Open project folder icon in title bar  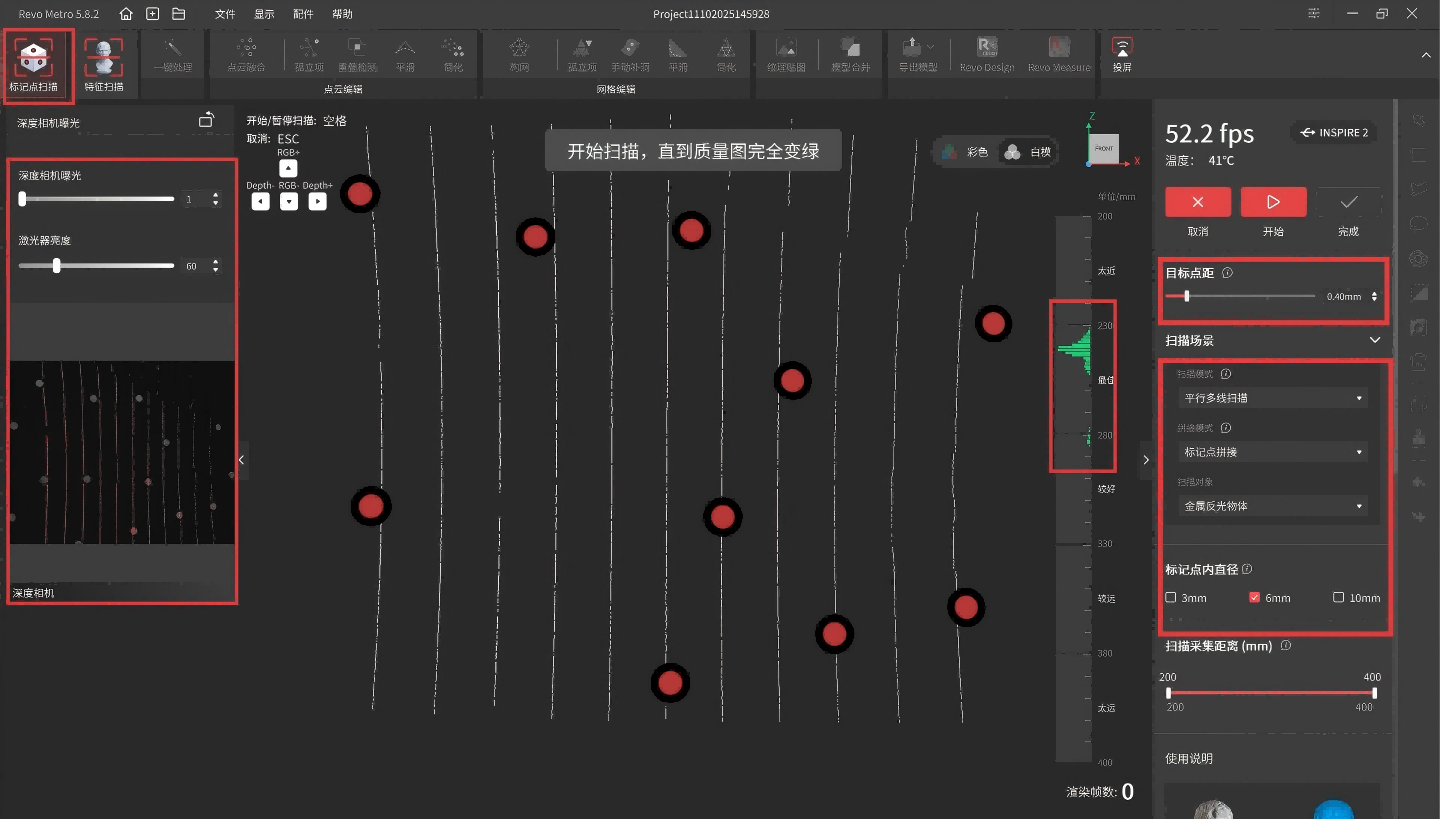[x=179, y=14]
